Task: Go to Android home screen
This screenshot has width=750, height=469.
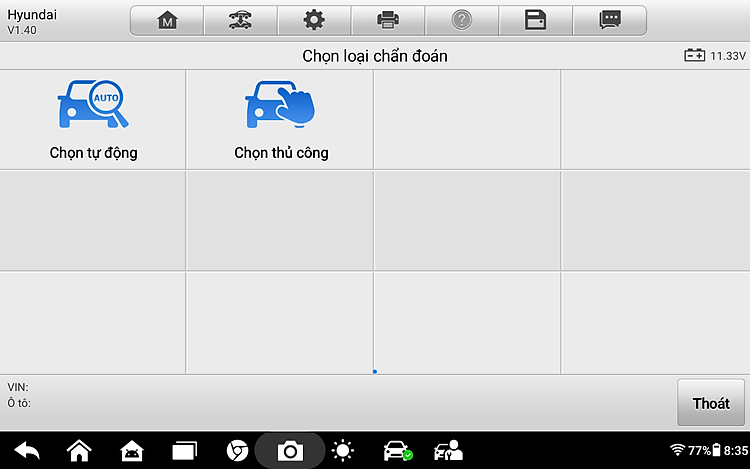Action: (79, 451)
